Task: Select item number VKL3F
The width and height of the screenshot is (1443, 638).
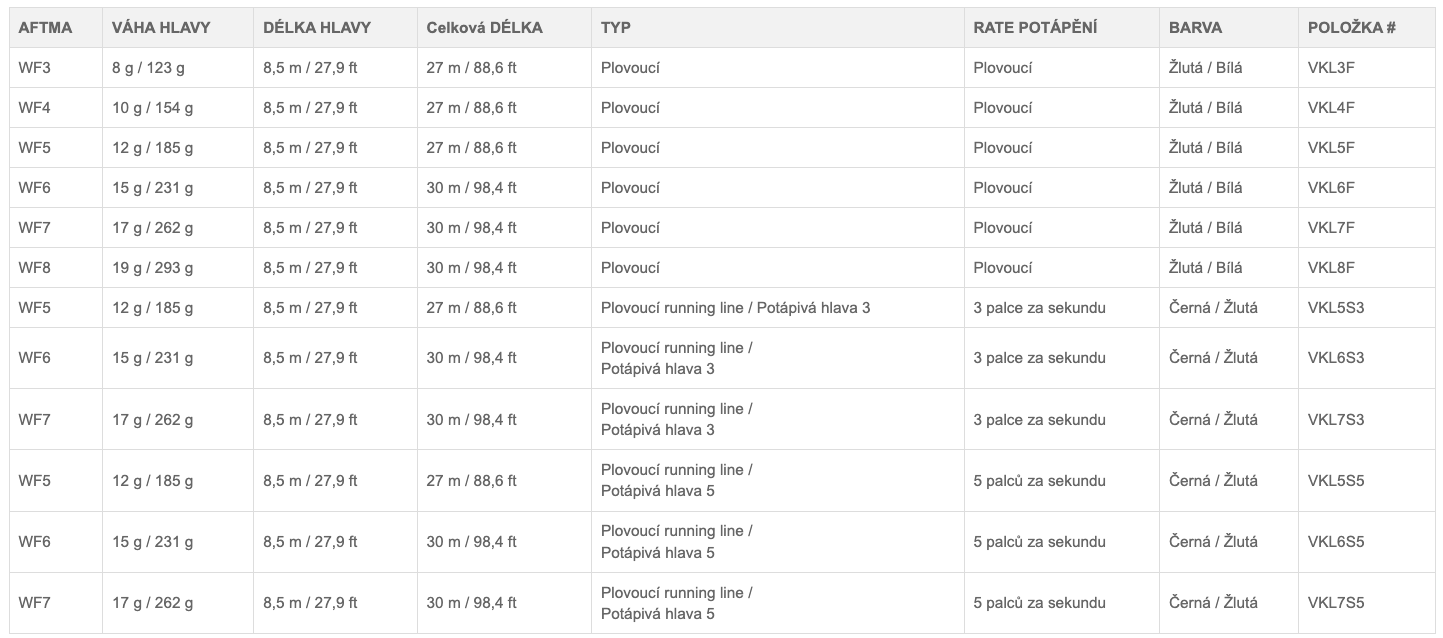Action: 1331,68
